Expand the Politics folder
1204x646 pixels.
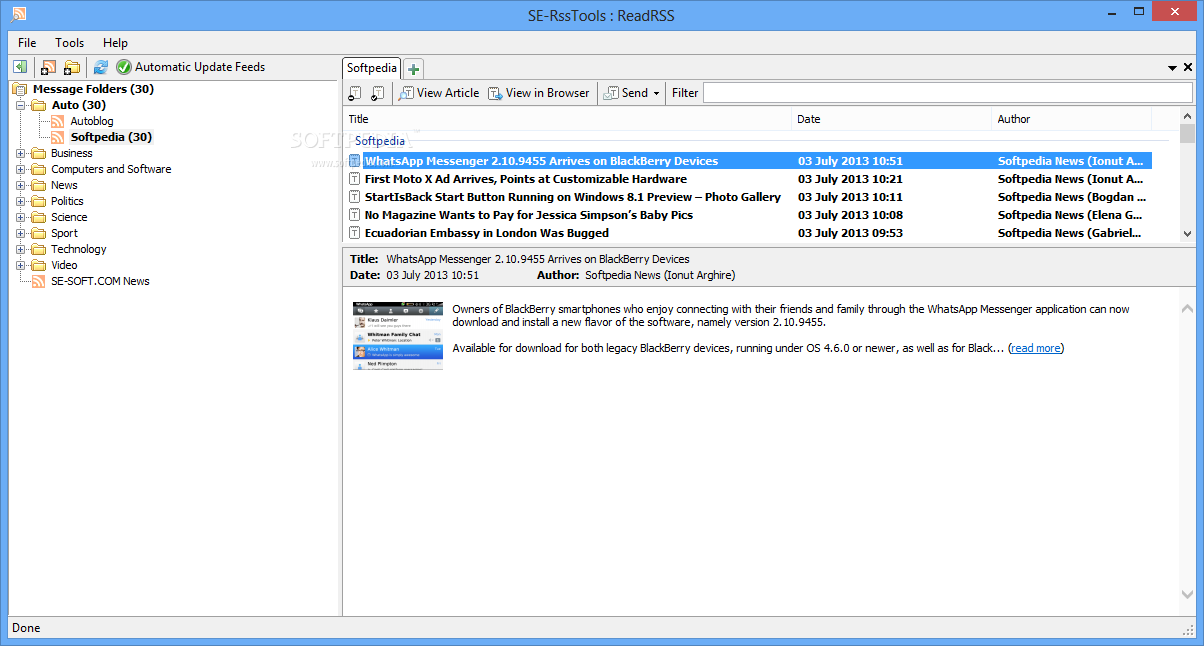(x=21, y=201)
